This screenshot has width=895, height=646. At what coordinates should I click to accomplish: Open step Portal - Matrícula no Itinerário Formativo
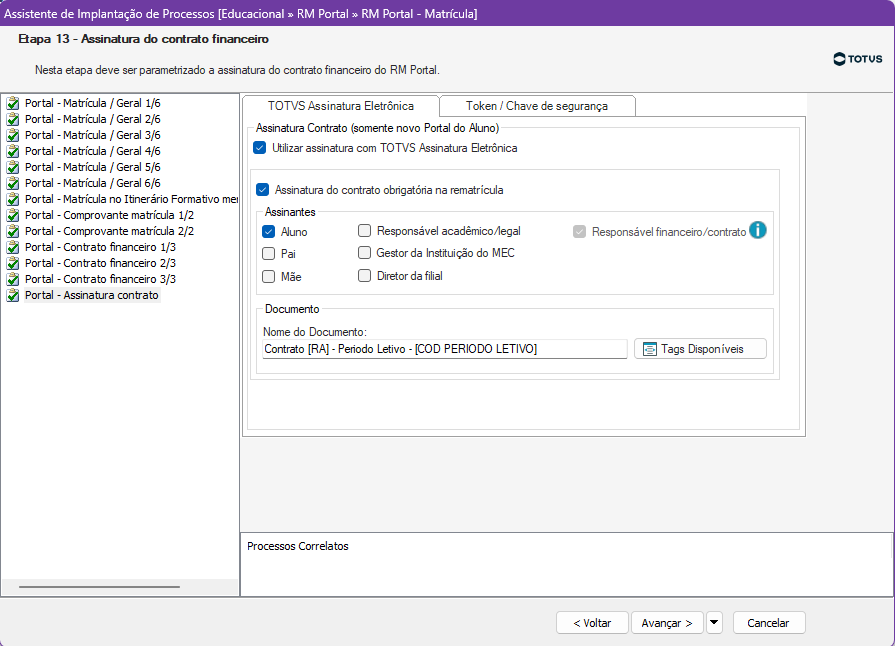pyautogui.click(x=131, y=199)
